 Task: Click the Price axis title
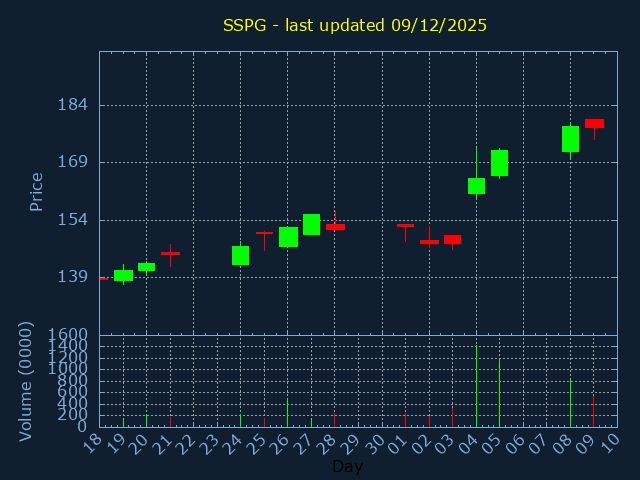37,191
